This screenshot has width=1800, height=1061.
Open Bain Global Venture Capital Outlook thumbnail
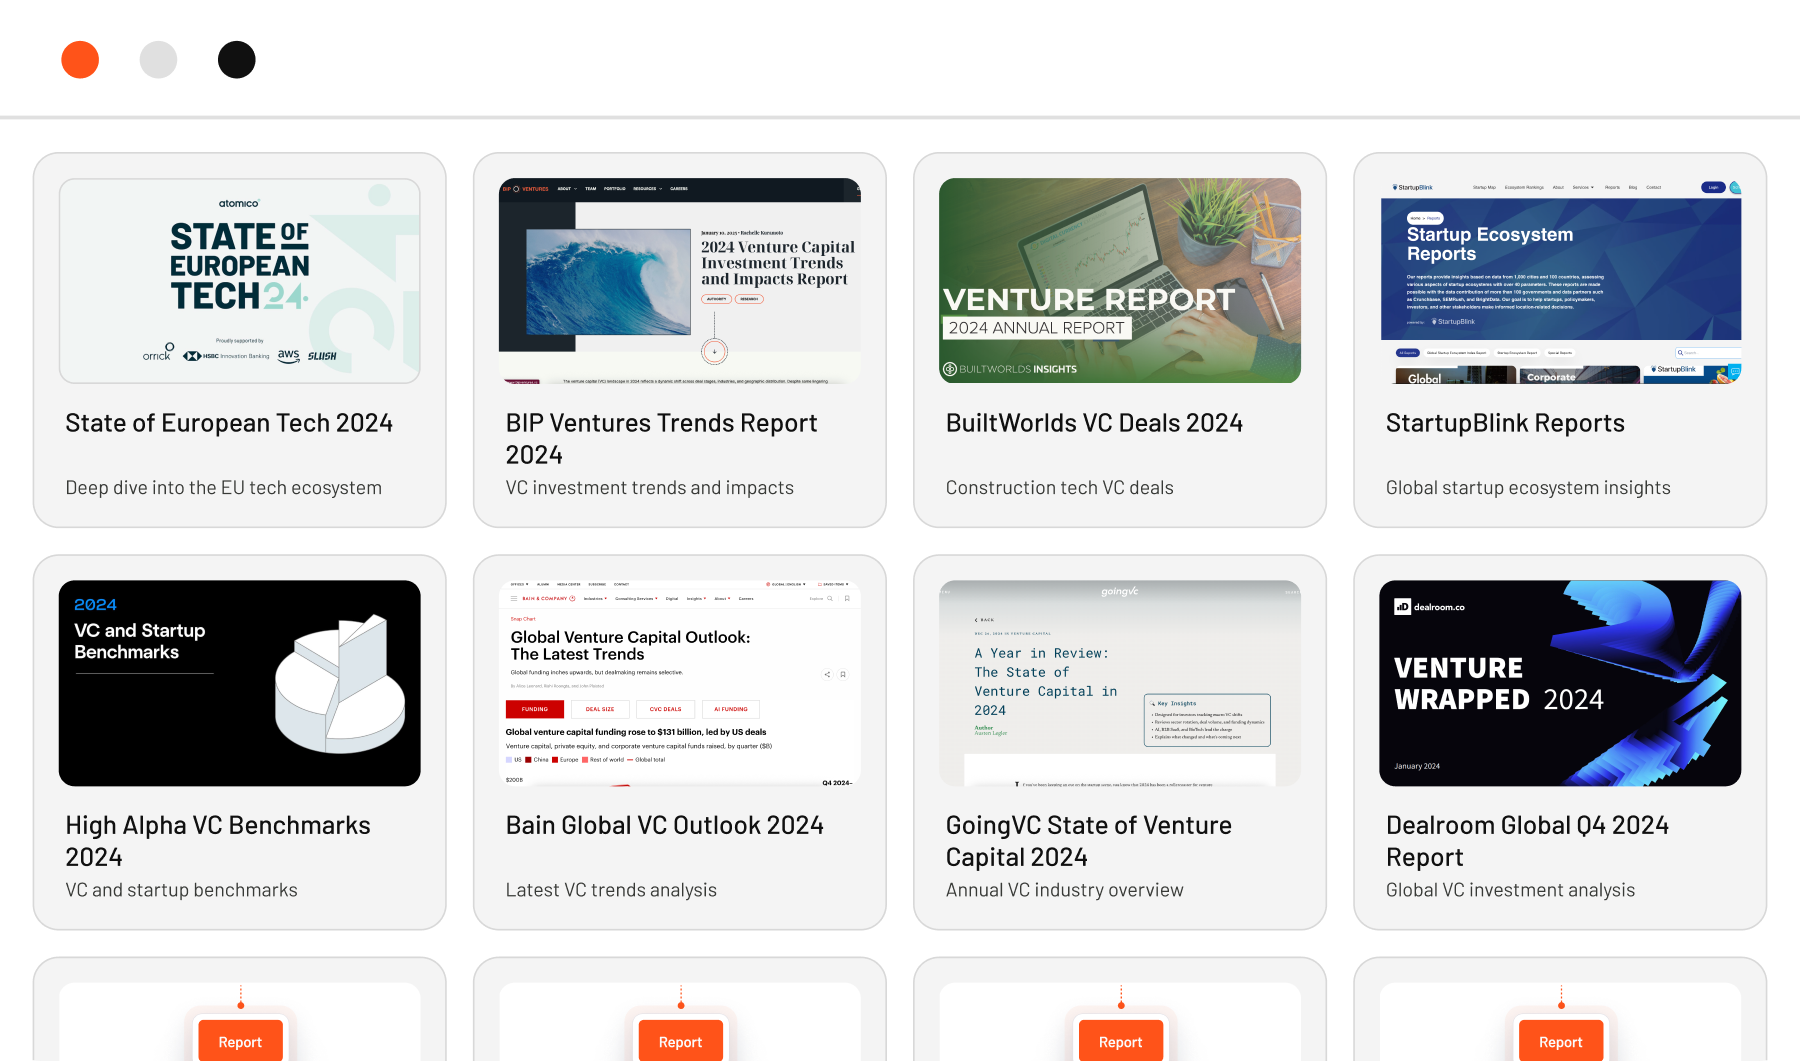pos(680,683)
